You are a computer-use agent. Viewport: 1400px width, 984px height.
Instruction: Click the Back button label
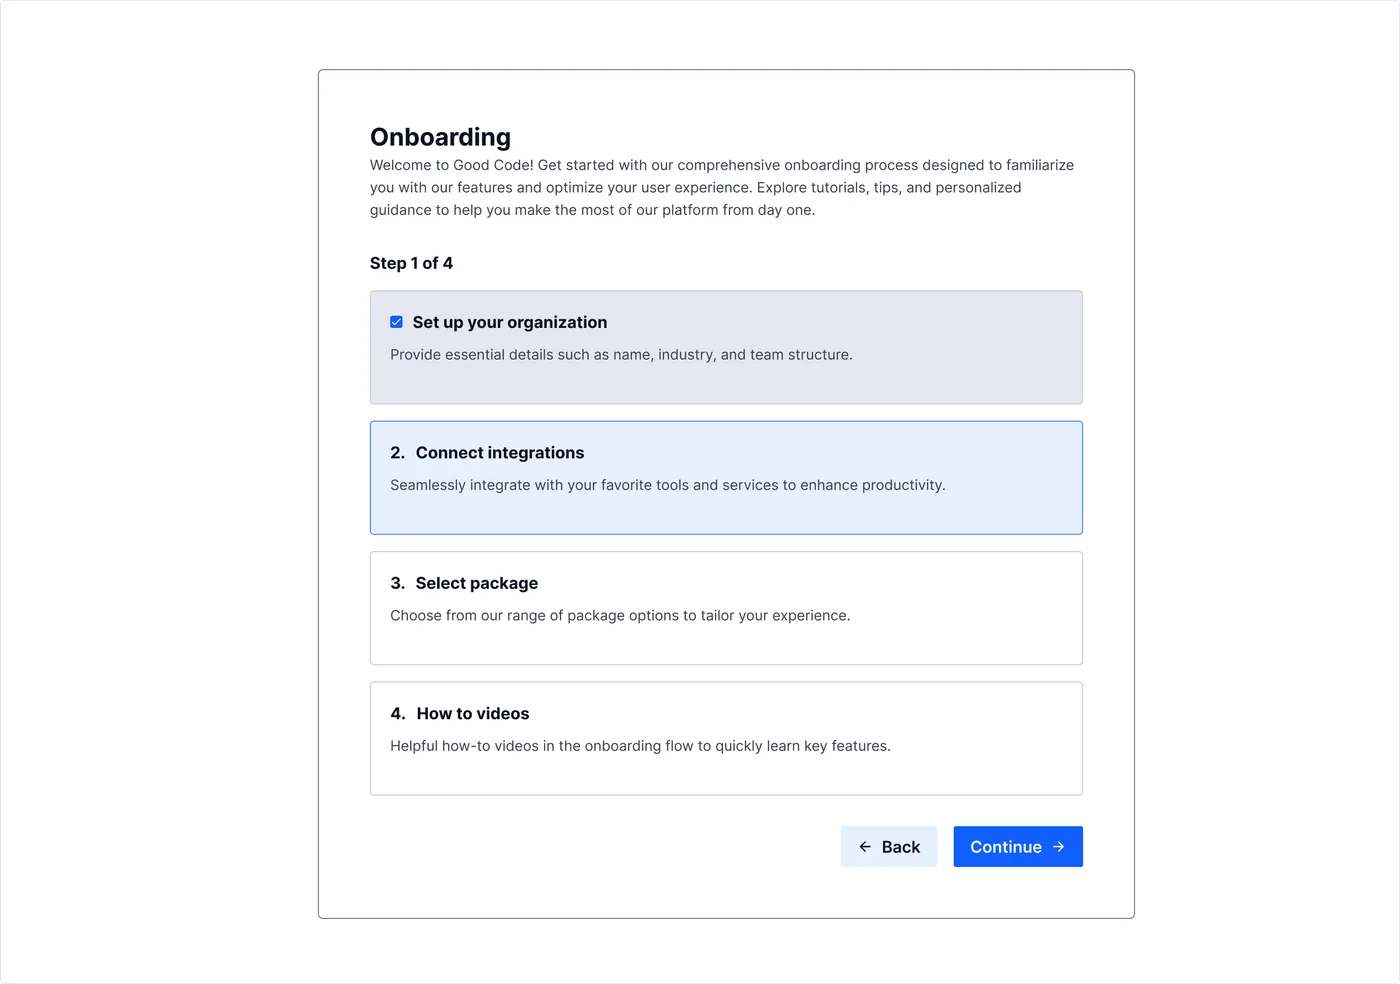tap(901, 847)
